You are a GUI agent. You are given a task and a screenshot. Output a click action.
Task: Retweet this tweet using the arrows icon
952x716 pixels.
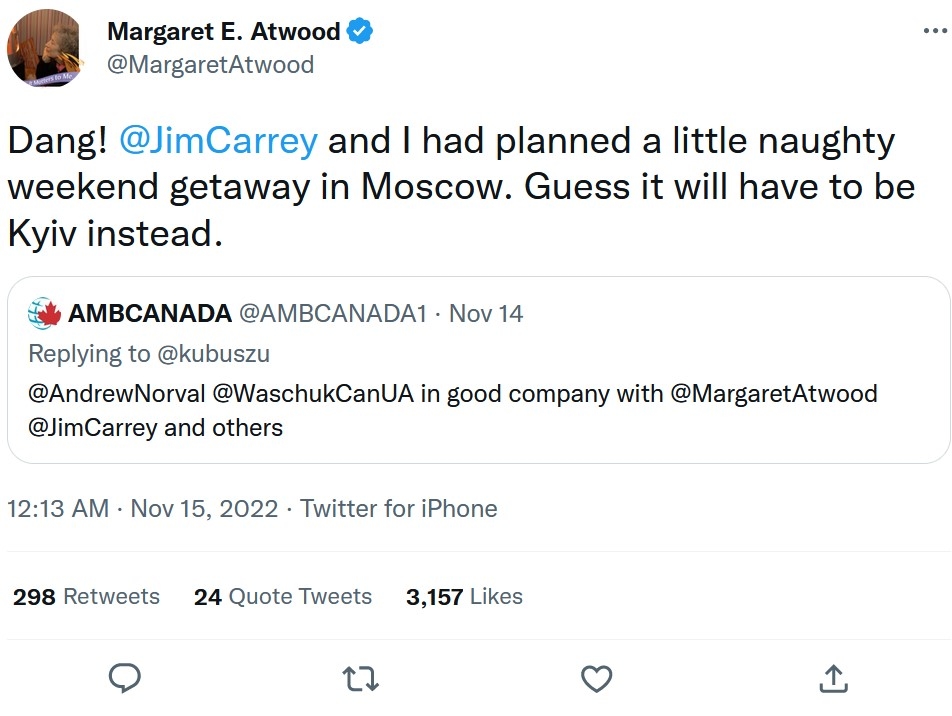pos(360,679)
